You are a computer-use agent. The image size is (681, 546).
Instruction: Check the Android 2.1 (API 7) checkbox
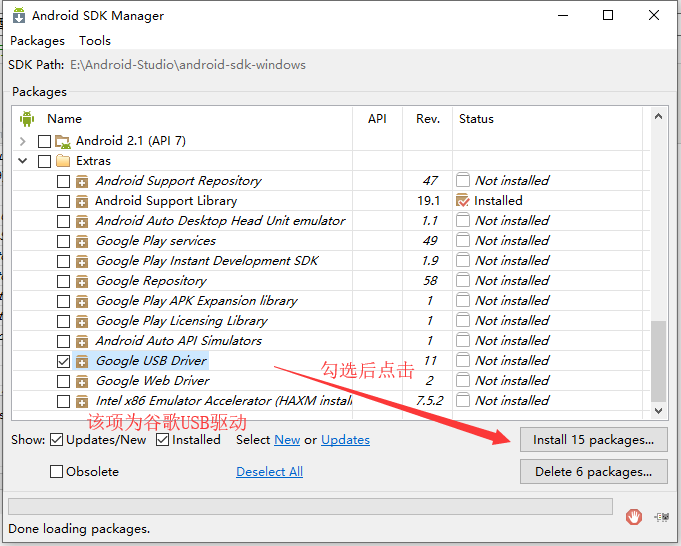tap(44, 141)
